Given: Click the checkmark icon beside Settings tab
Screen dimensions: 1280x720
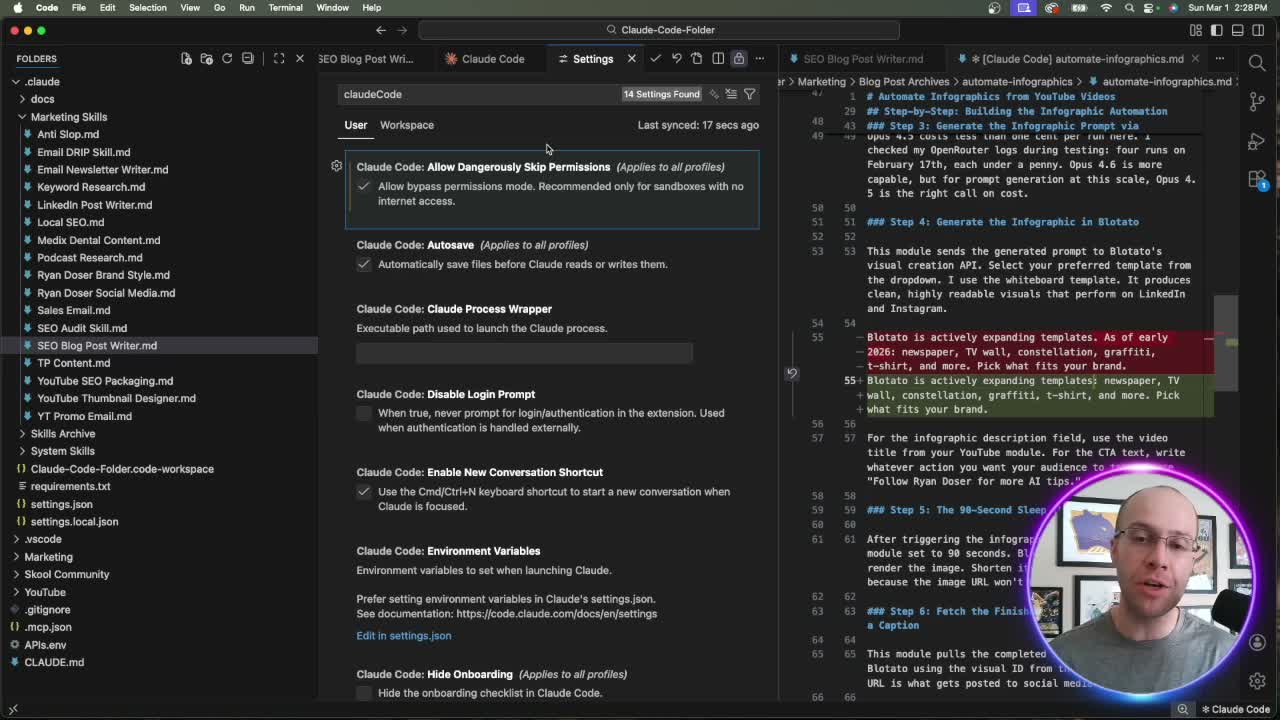Looking at the screenshot, I should (x=655, y=59).
